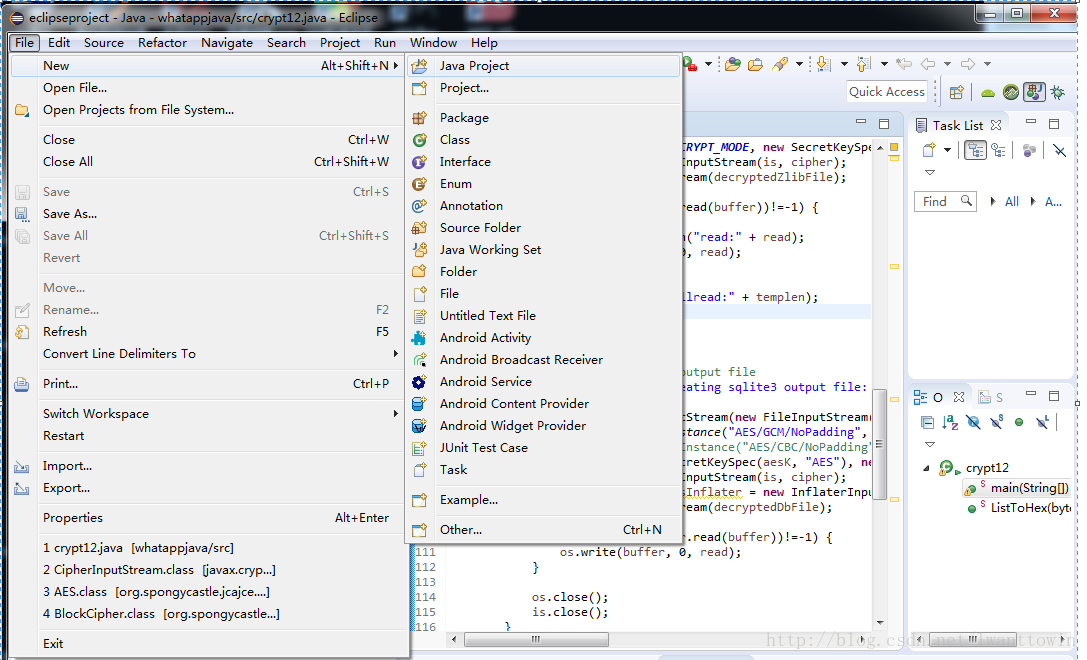Open the Navigate menu
1087x660 pixels.
227,42
